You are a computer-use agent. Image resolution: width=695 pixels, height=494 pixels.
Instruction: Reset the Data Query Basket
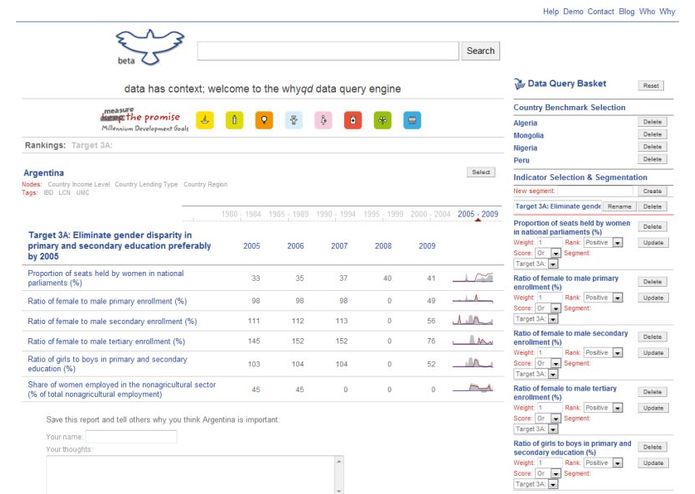tap(651, 86)
